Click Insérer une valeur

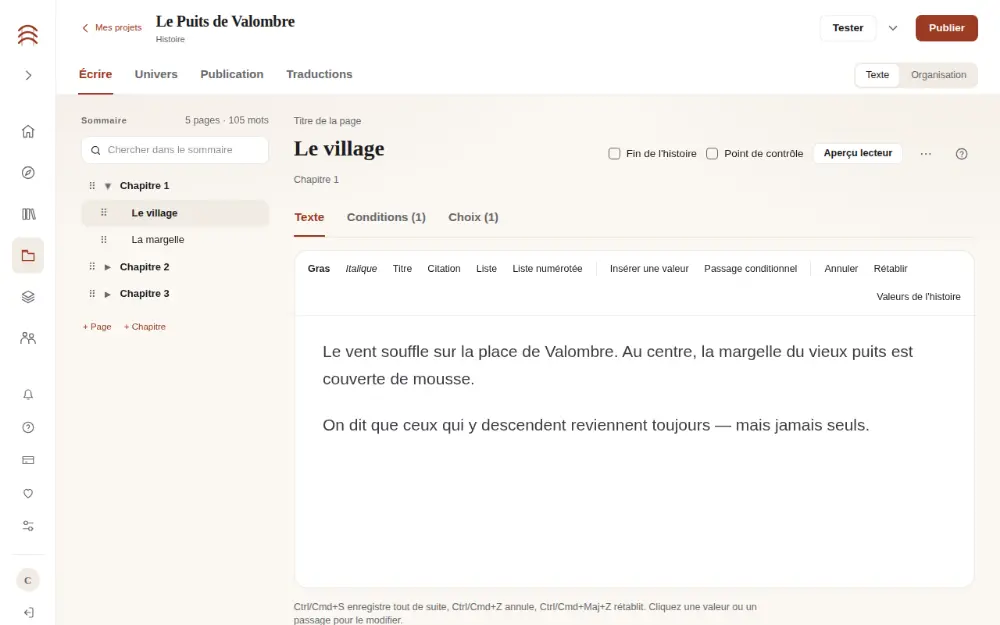pyautogui.click(x=649, y=268)
